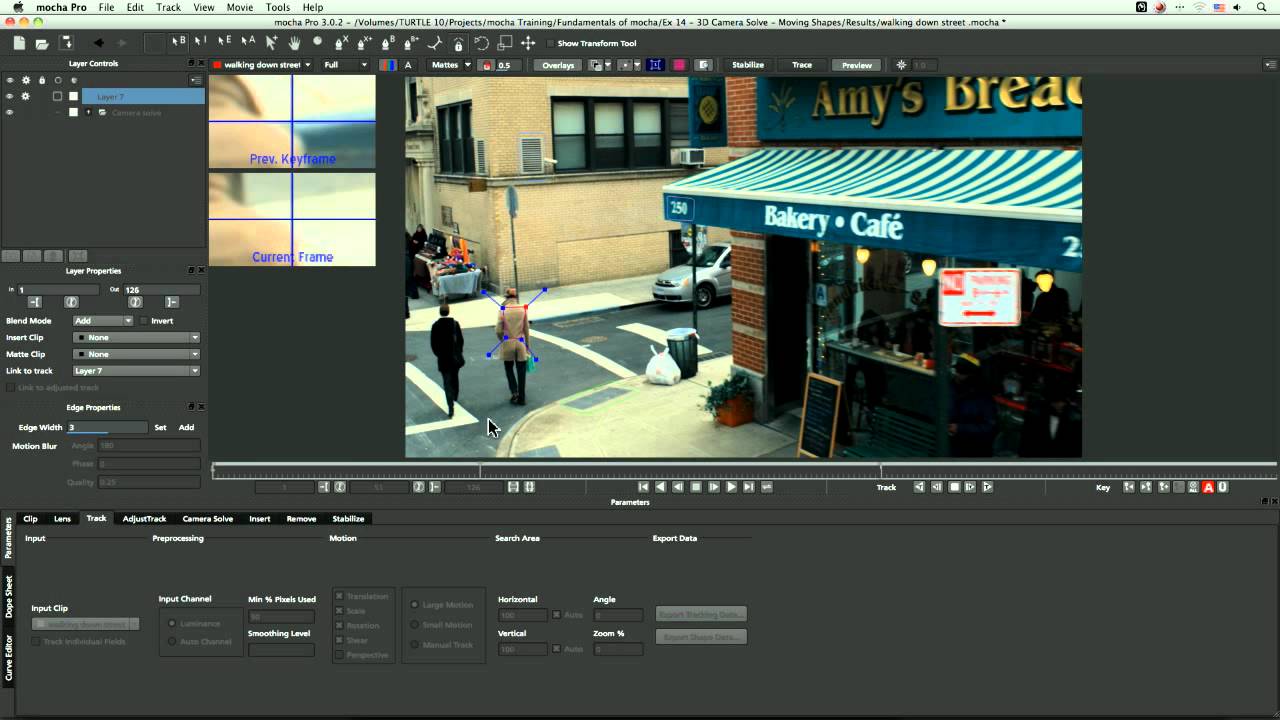Click the Edge Width input field

tap(107, 427)
